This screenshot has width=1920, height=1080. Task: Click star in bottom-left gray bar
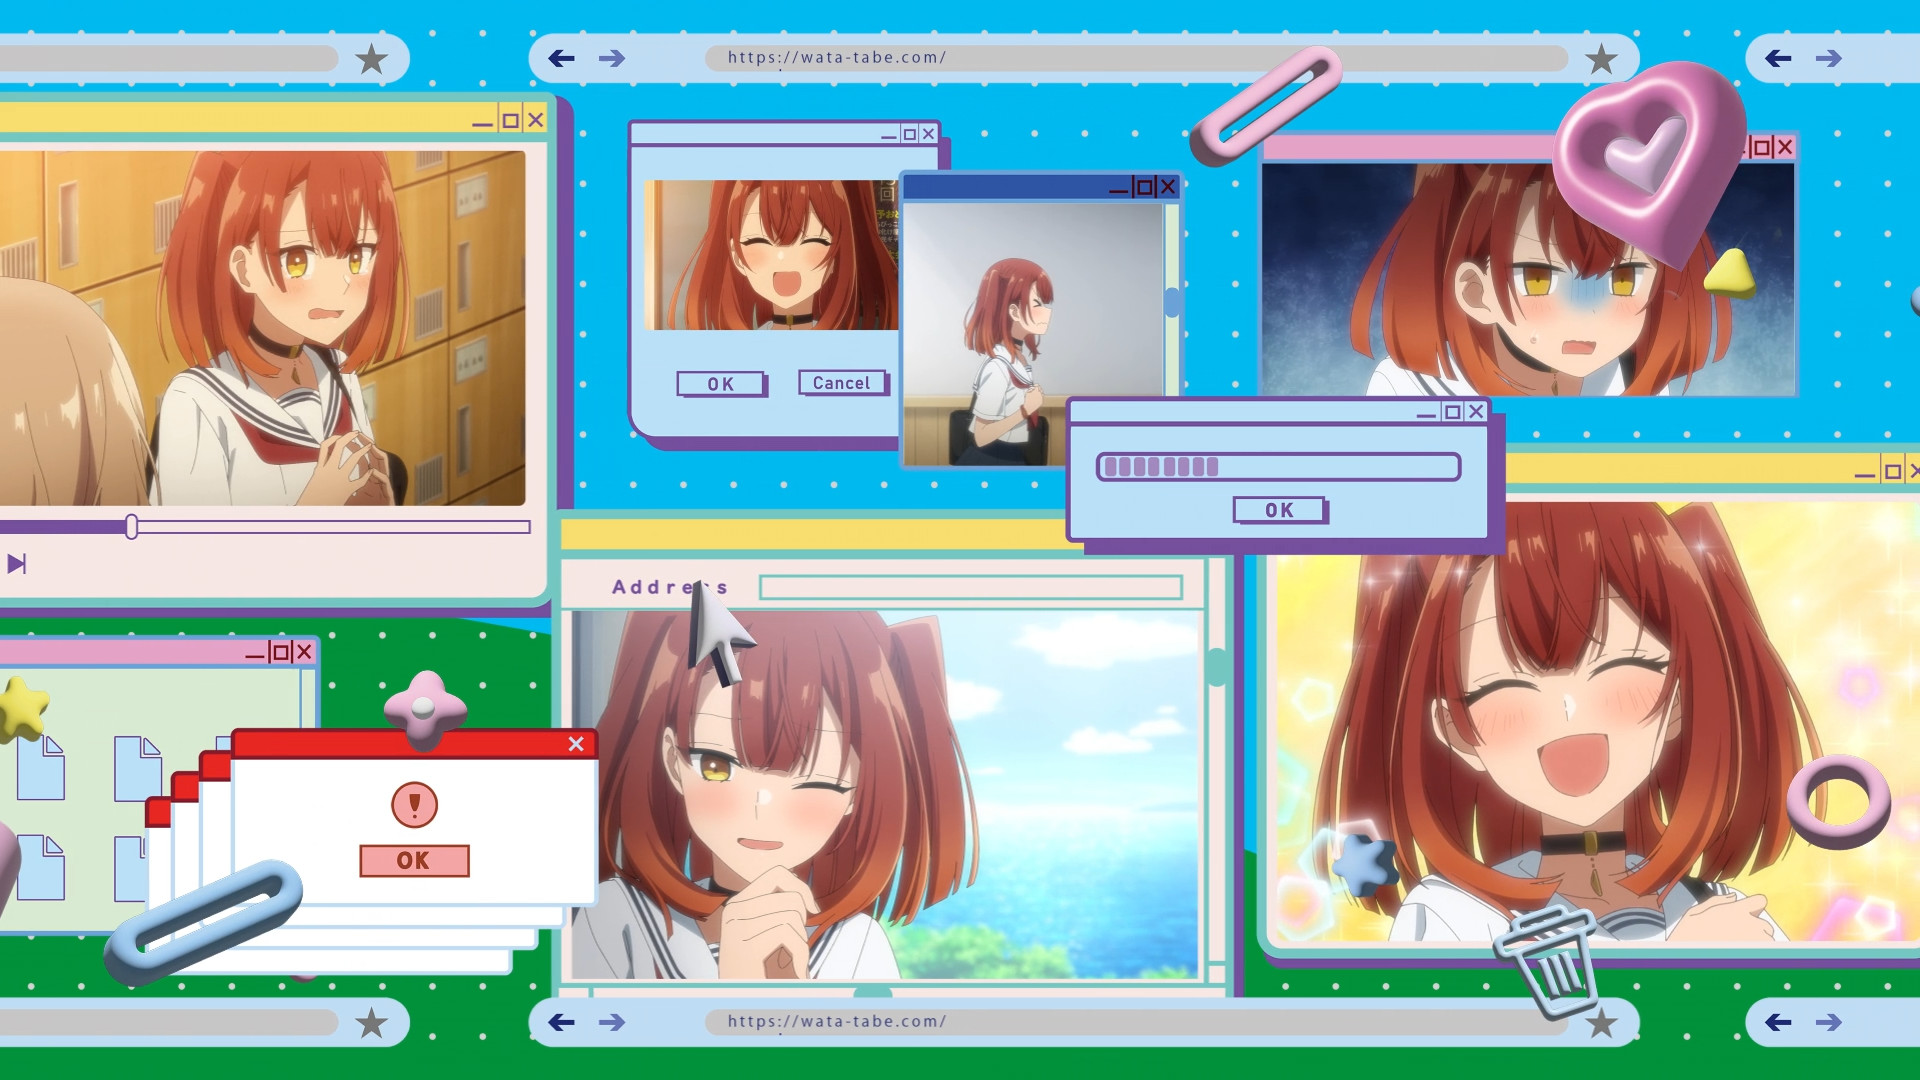click(372, 1022)
